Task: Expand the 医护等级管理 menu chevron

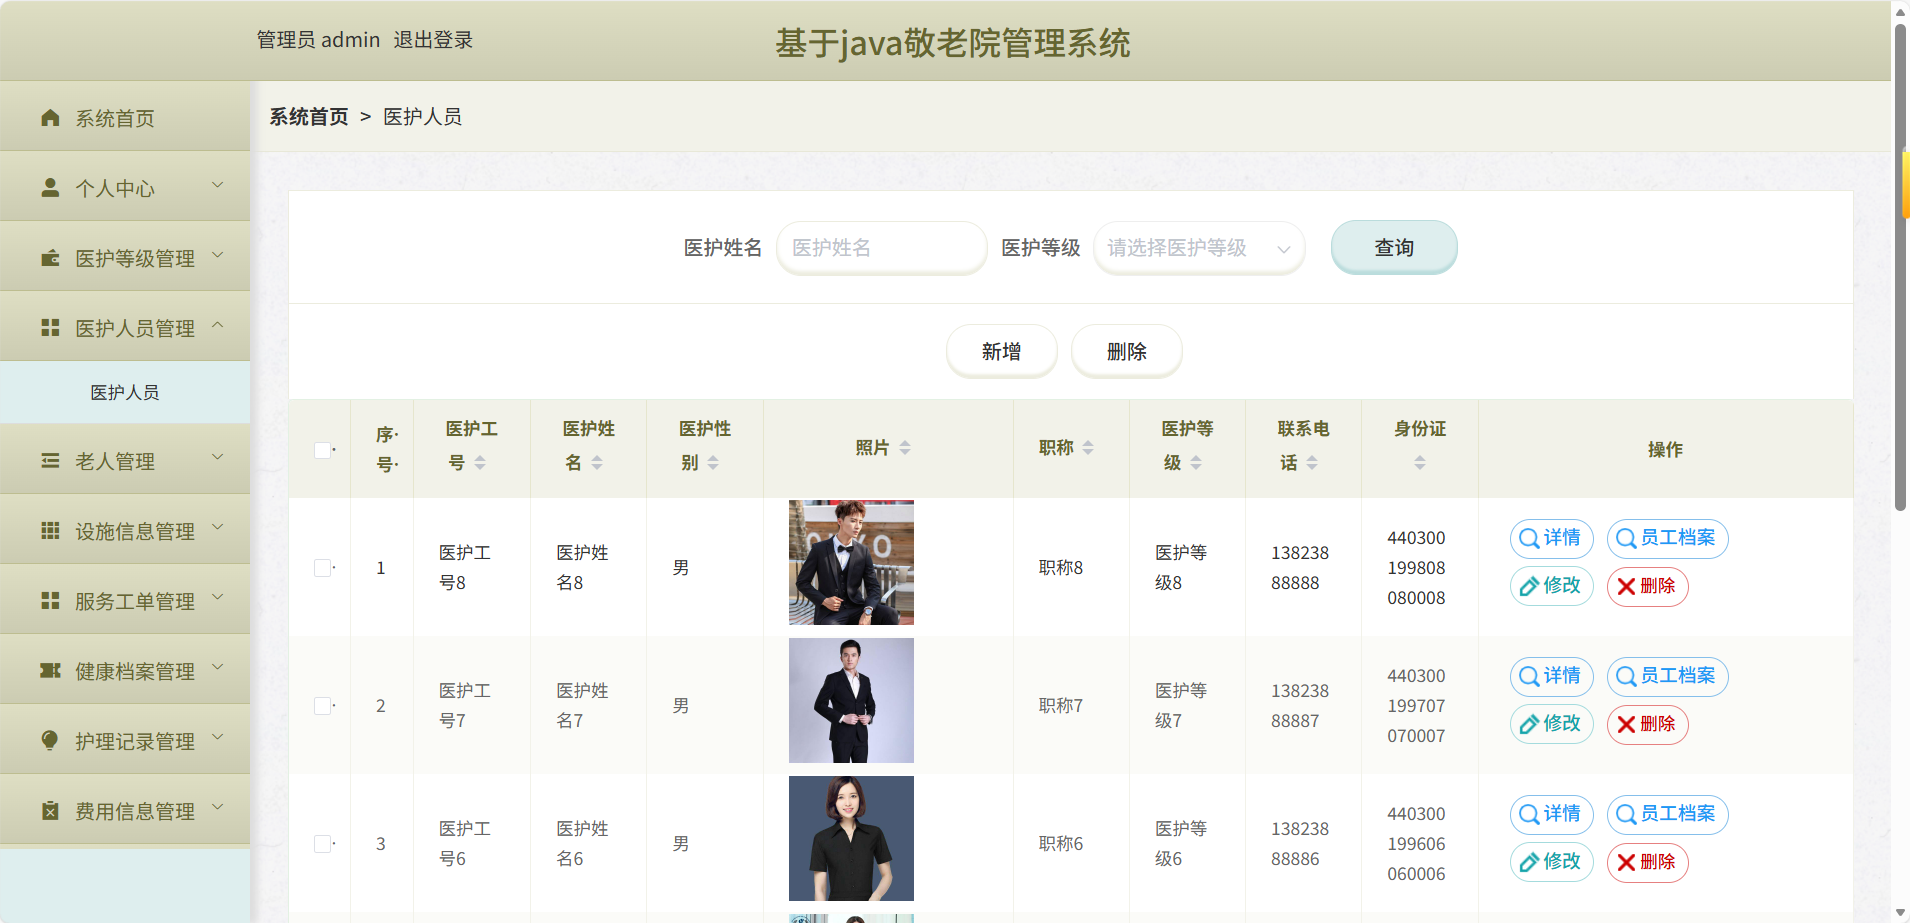Action: pos(217,256)
